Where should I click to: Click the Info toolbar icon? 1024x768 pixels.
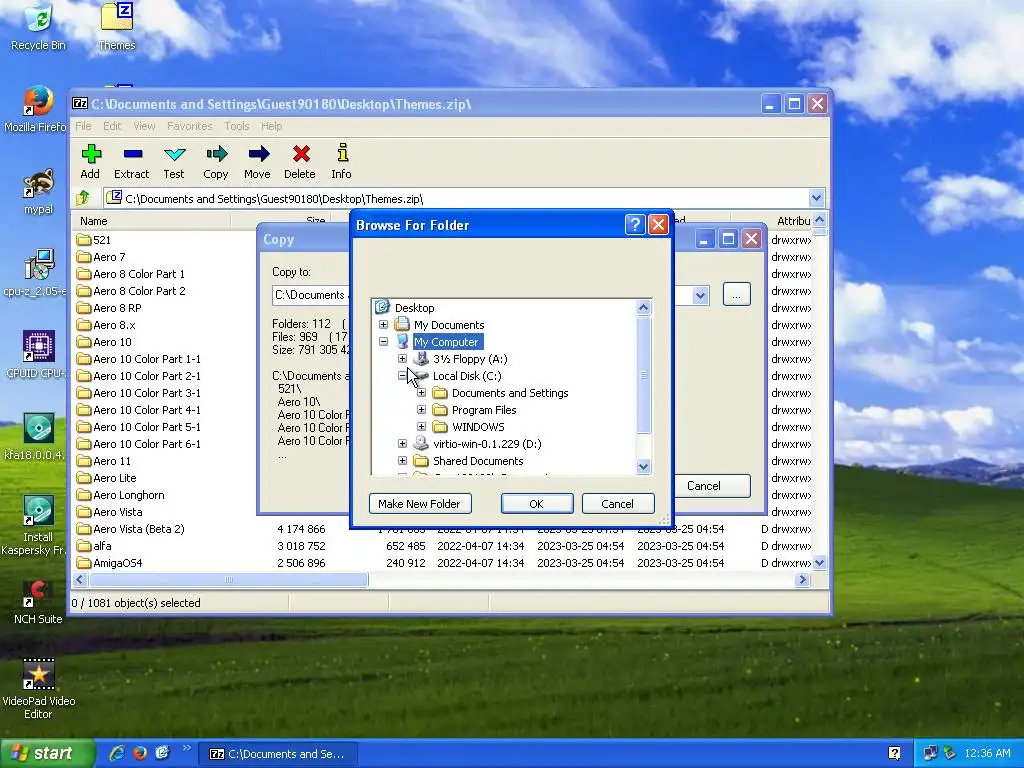tap(342, 153)
